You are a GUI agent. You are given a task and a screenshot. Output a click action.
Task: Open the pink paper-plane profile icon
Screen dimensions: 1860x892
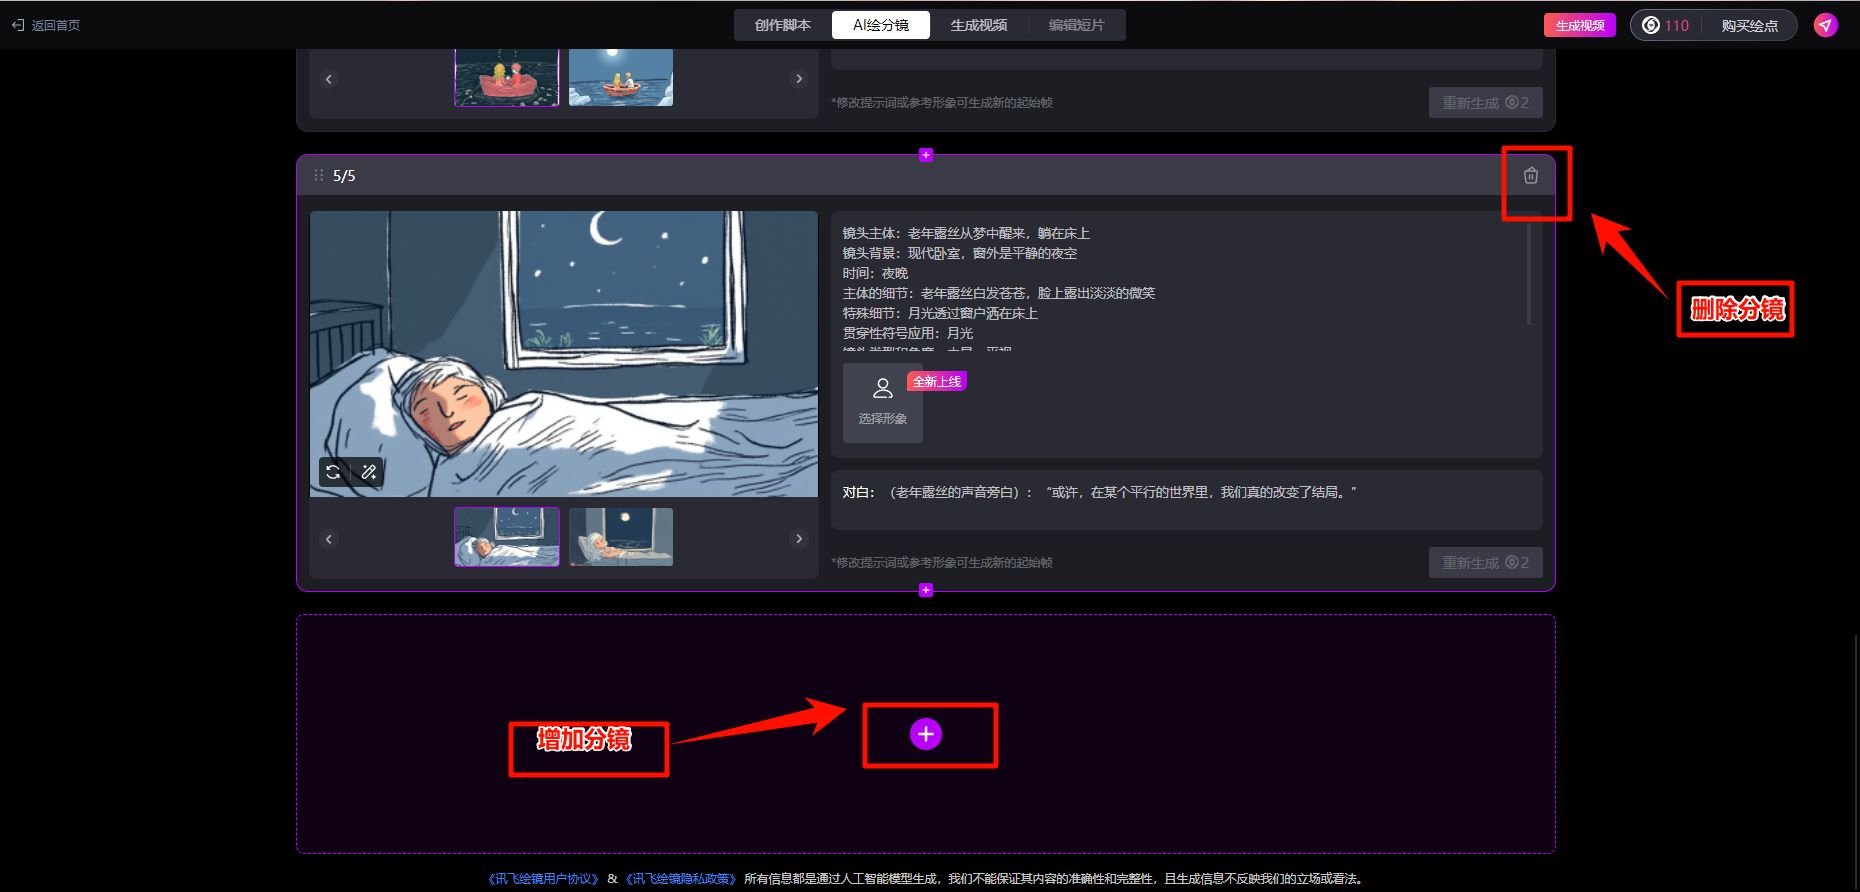(x=1826, y=25)
